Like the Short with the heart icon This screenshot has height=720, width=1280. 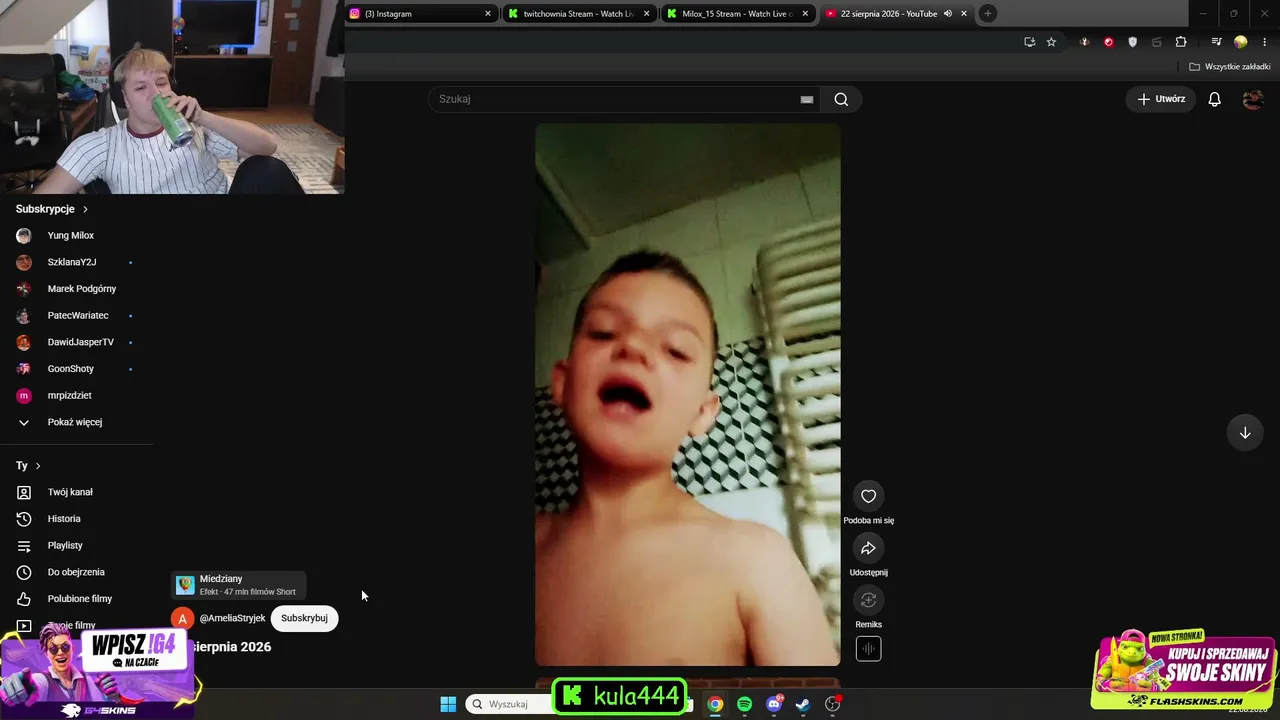click(868, 496)
